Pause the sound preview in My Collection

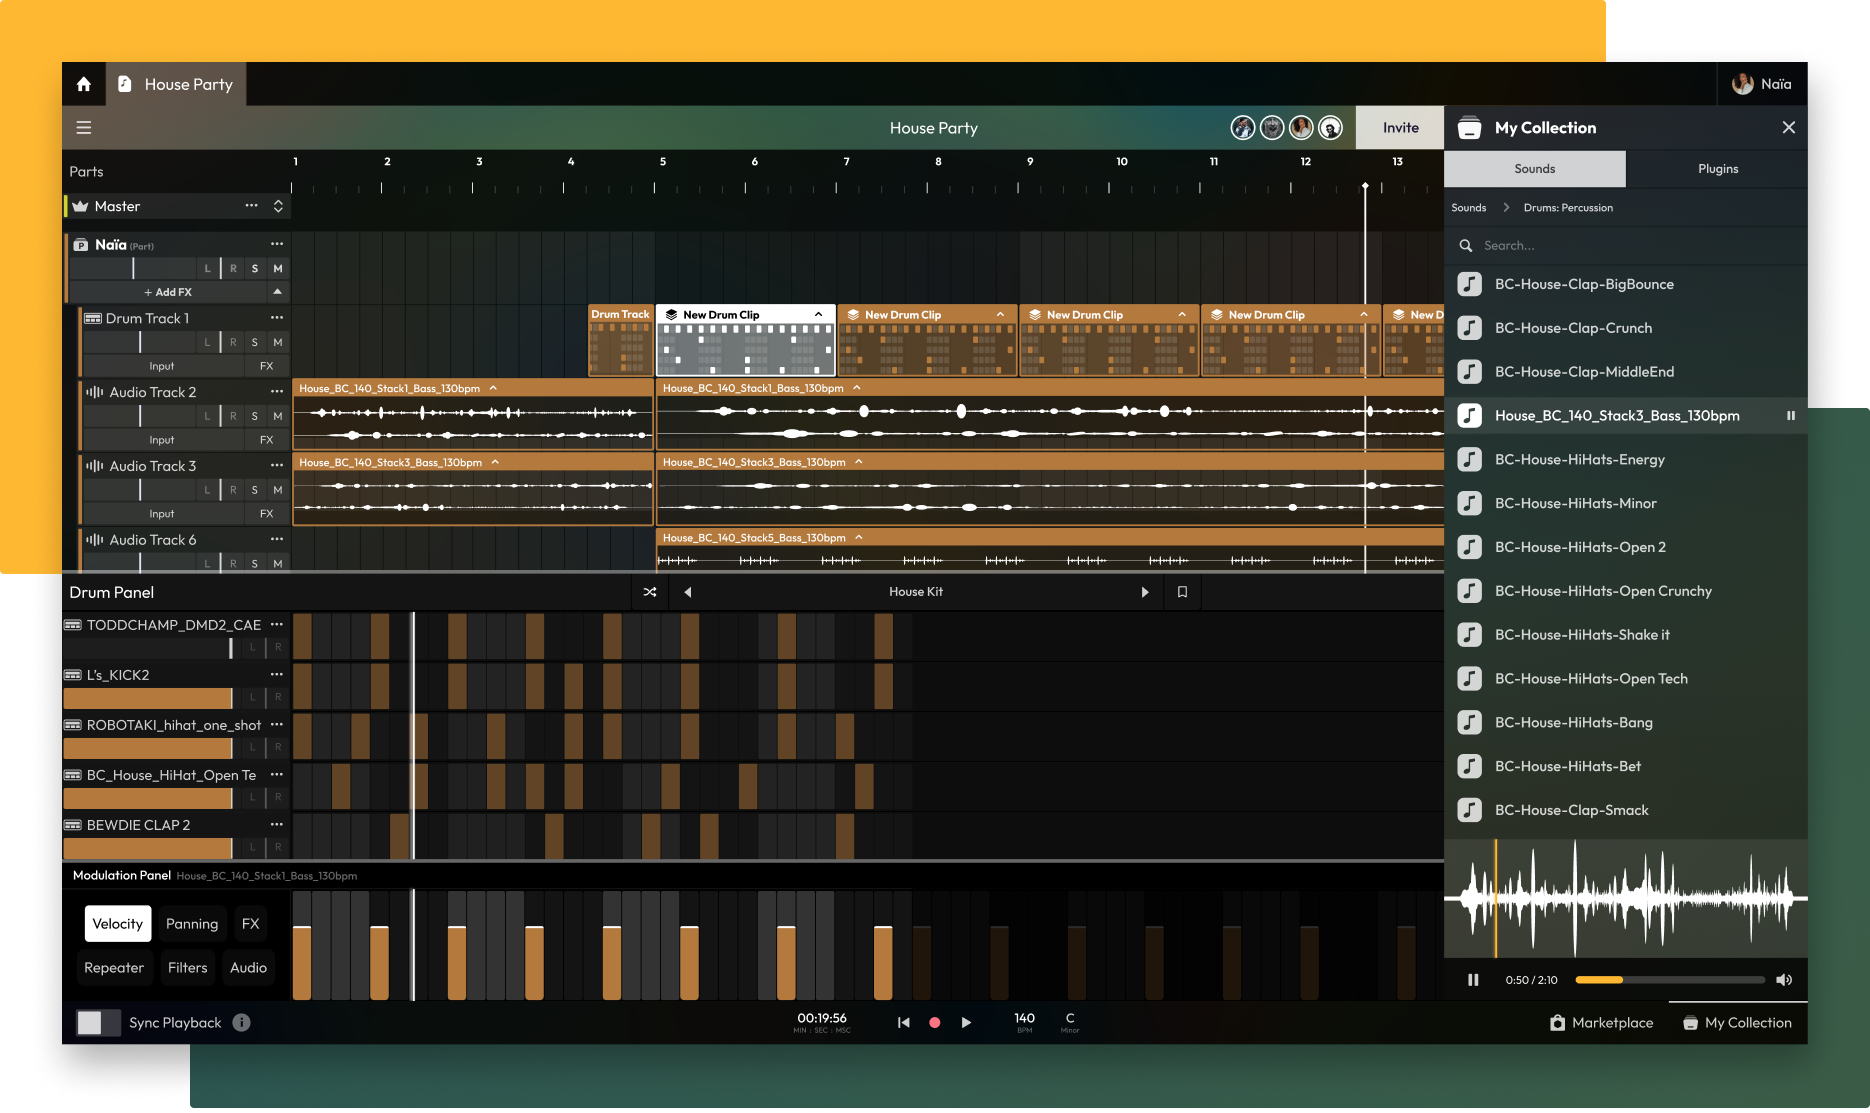point(1473,980)
